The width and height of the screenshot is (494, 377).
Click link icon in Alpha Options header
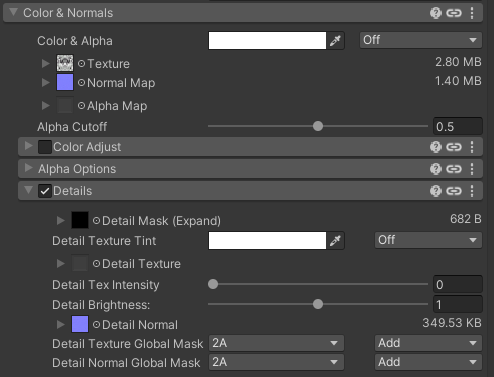pos(454,169)
